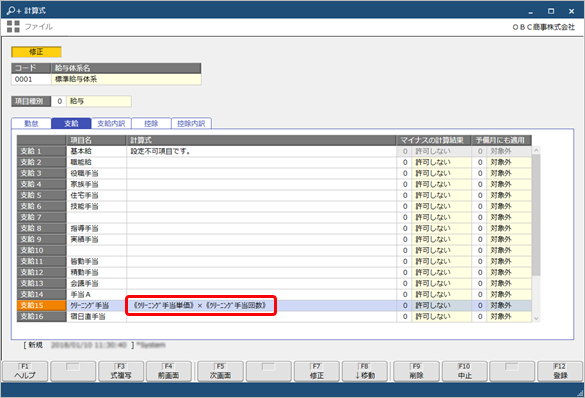Viewport: 585px width, 398px height.
Task: Click the 手当A item name cell
Action: pyautogui.click(x=96, y=294)
